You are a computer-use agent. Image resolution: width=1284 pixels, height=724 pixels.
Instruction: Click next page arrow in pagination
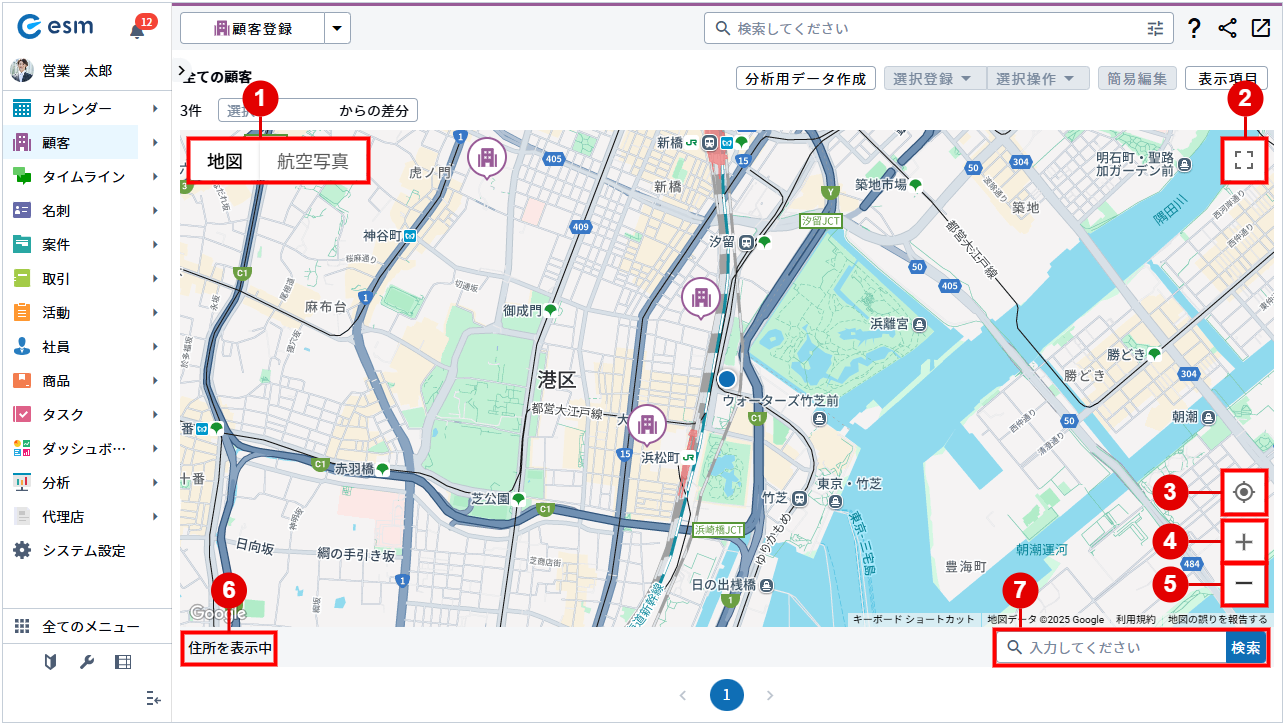point(770,694)
